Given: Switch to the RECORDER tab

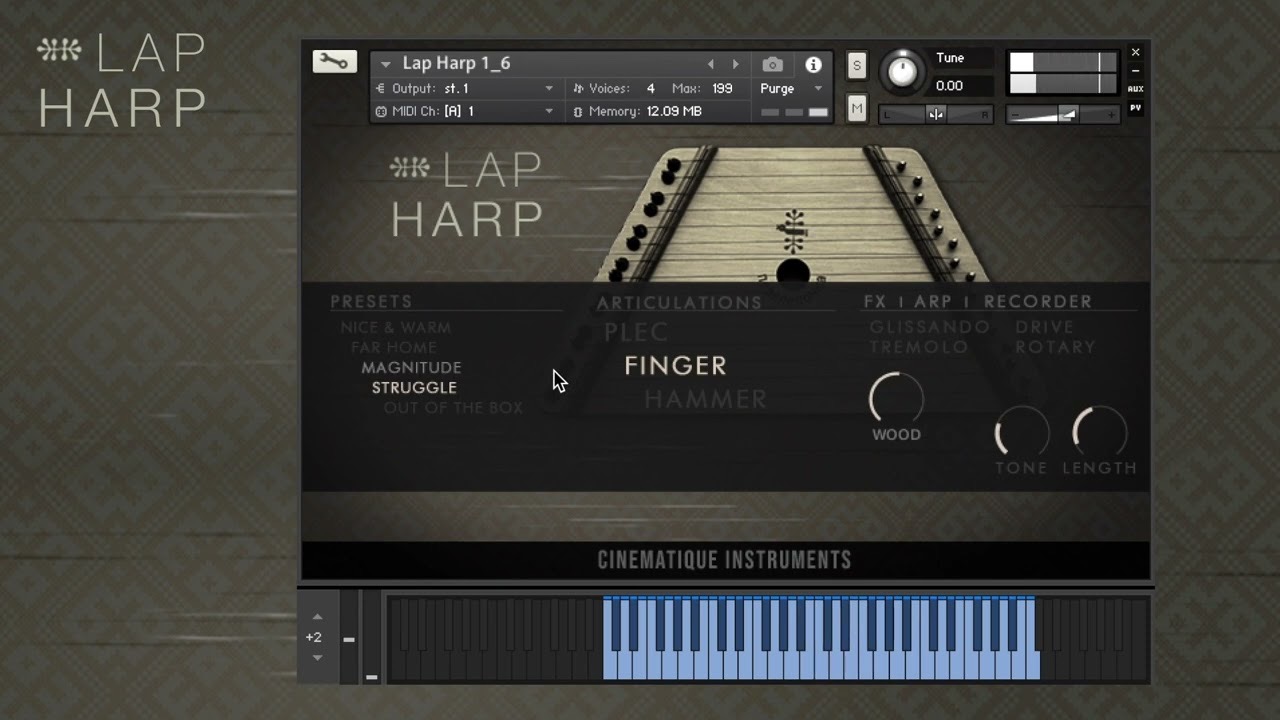Looking at the screenshot, I should click(x=1038, y=301).
